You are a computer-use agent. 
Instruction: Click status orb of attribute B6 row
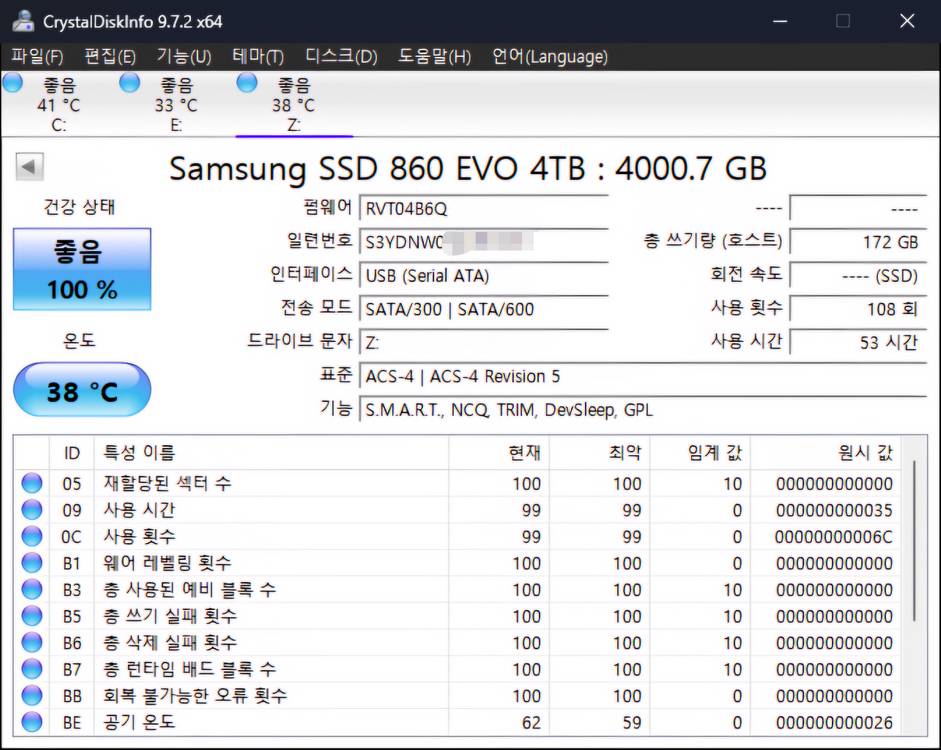(32, 643)
